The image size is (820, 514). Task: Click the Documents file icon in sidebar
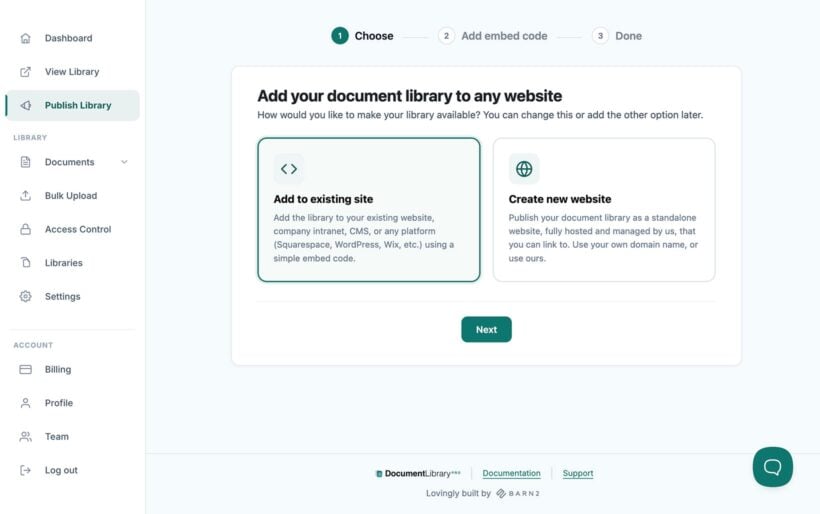coord(25,162)
